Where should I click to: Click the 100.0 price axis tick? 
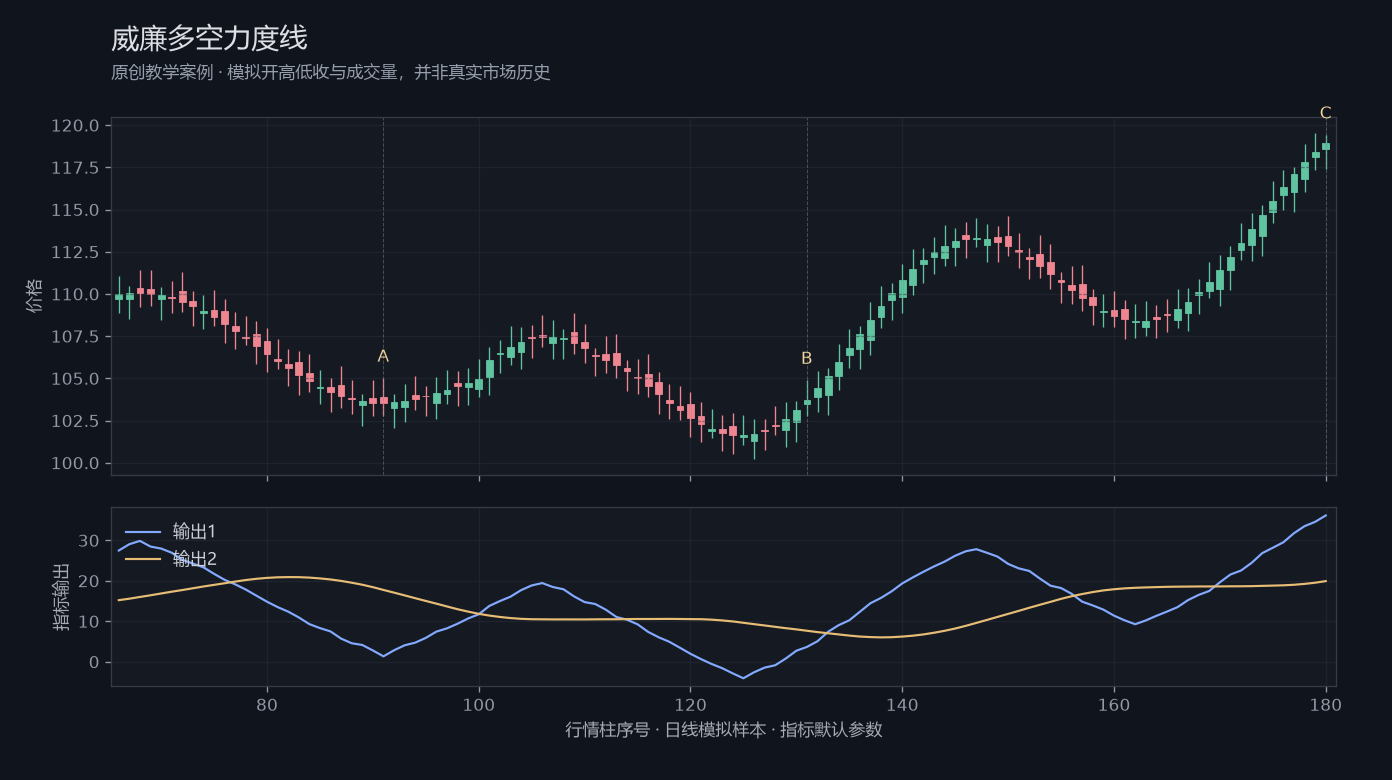75,464
